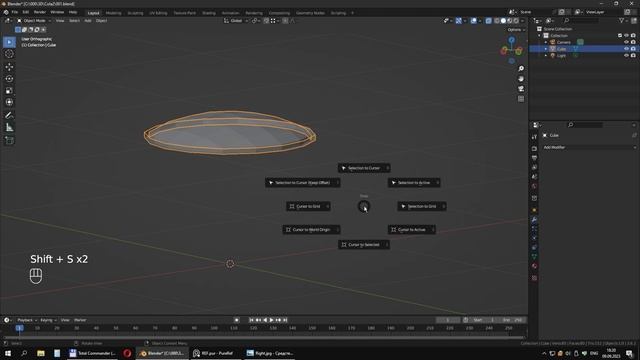The image size is (640, 360).
Task: Click the outliner filter funnel icon
Action: [622, 21]
